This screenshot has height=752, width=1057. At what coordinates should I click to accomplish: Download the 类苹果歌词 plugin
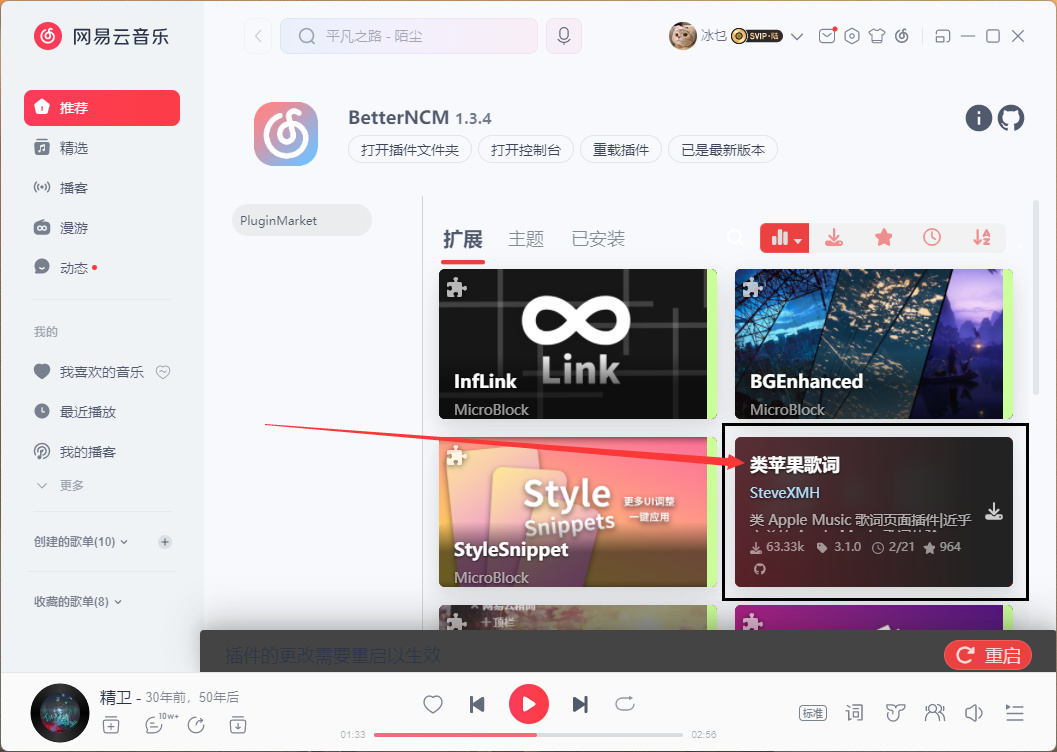pos(994,511)
